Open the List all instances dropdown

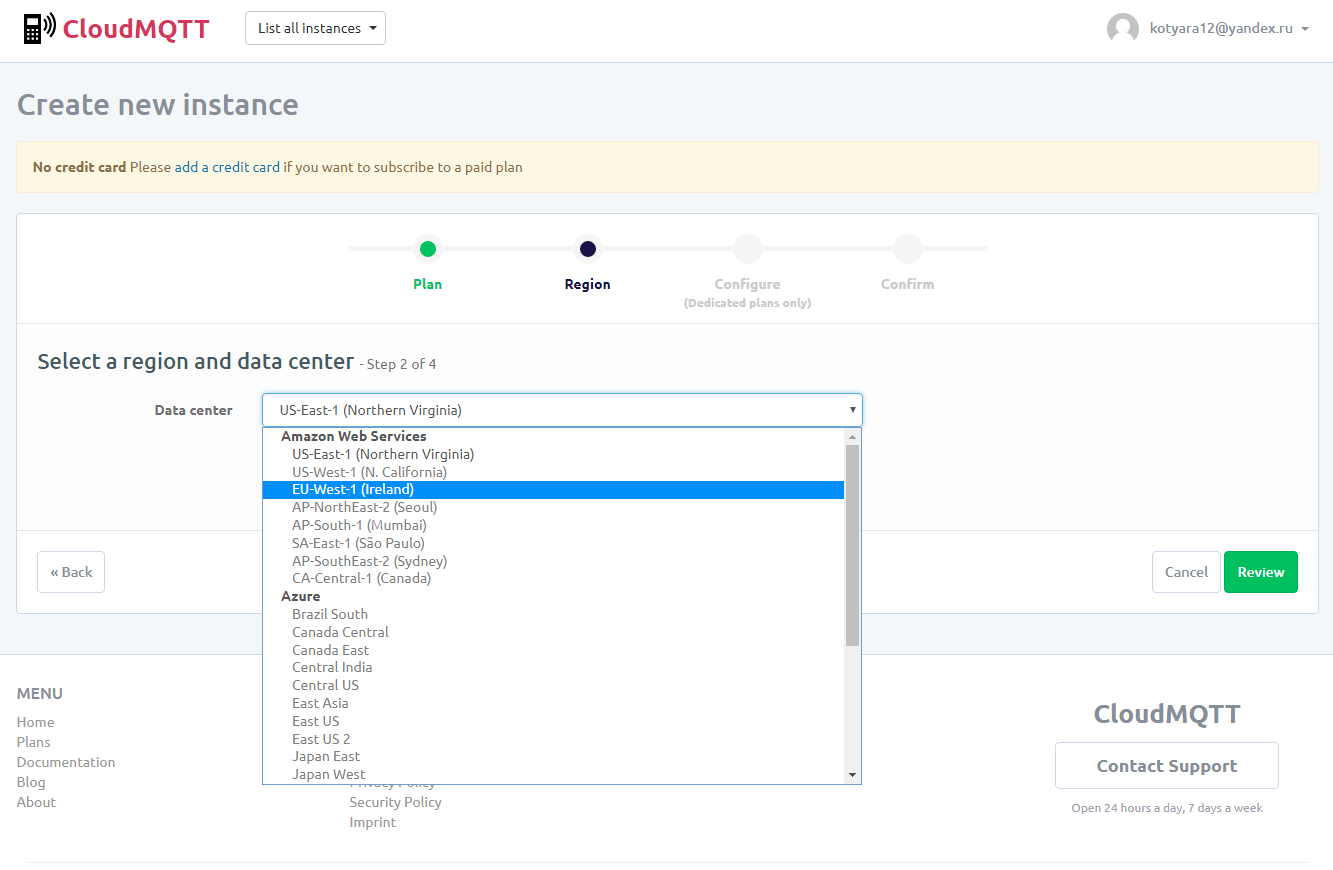coord(315,28)
